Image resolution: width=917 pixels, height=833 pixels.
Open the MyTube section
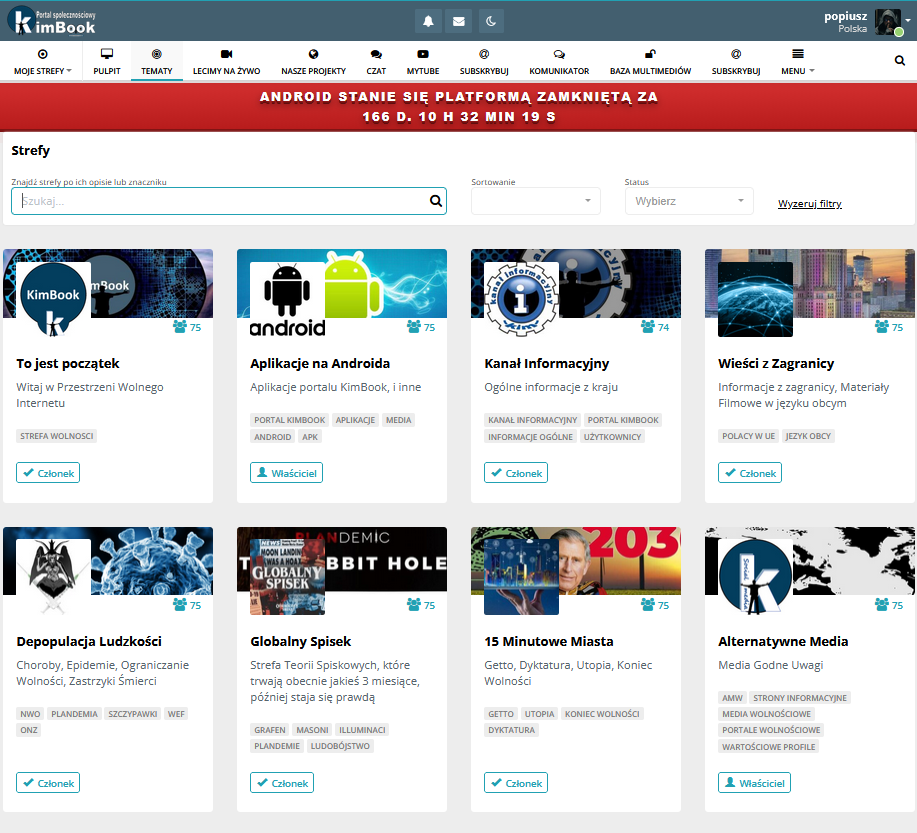[x=423, y=61]
